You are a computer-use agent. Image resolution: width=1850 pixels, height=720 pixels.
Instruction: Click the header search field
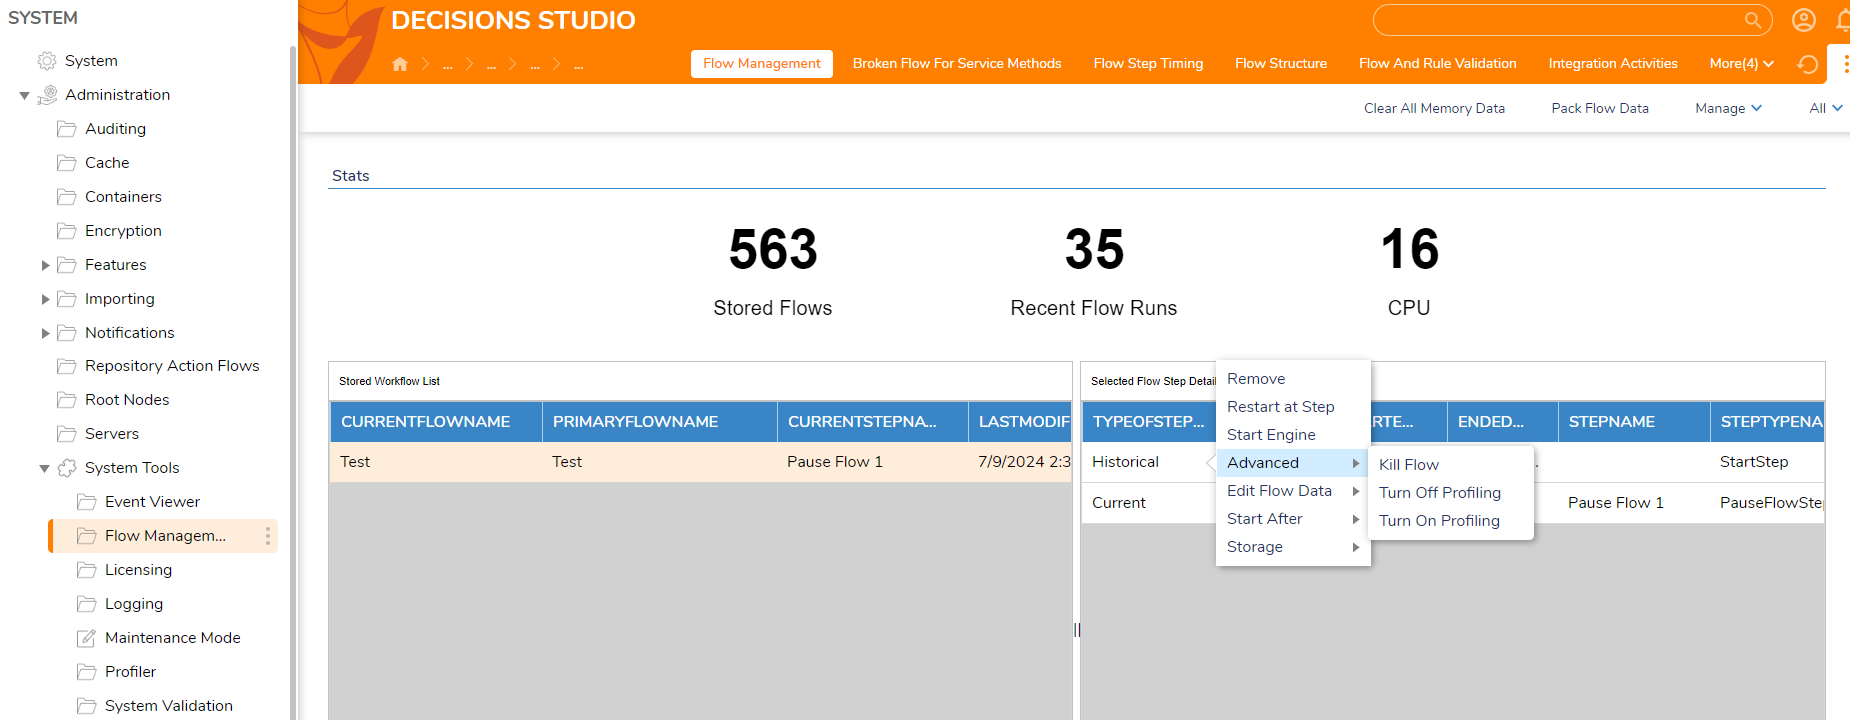click(1572, 20)
